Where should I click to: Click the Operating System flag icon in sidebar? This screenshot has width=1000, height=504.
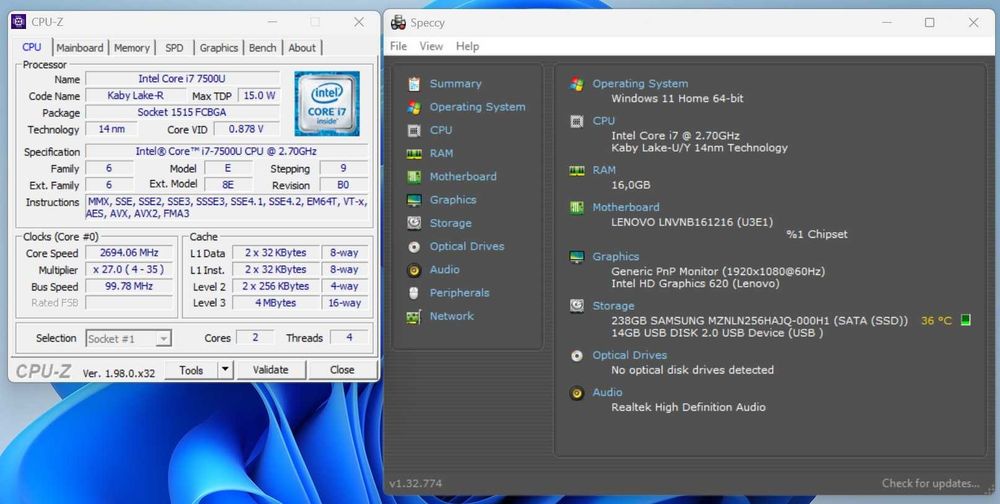(414, 107)
